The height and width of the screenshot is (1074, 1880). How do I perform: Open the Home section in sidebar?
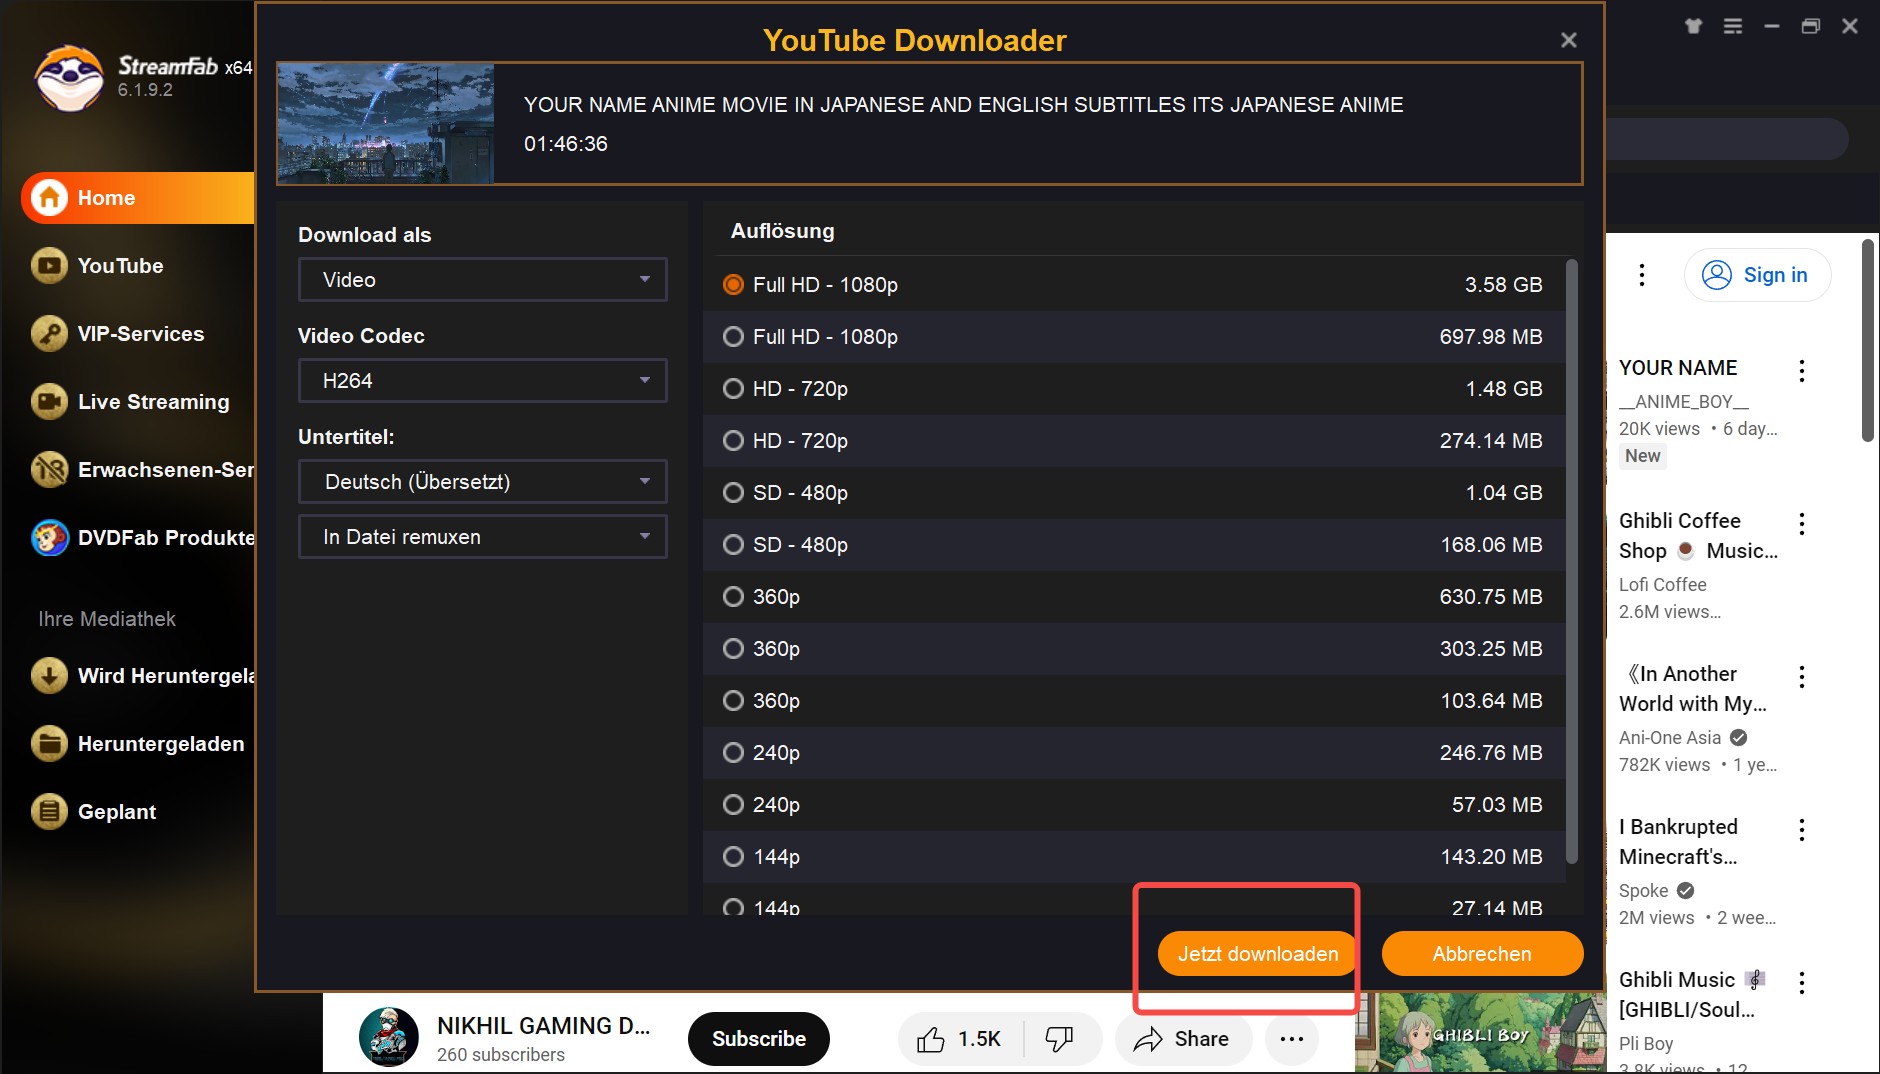[138, 198]
